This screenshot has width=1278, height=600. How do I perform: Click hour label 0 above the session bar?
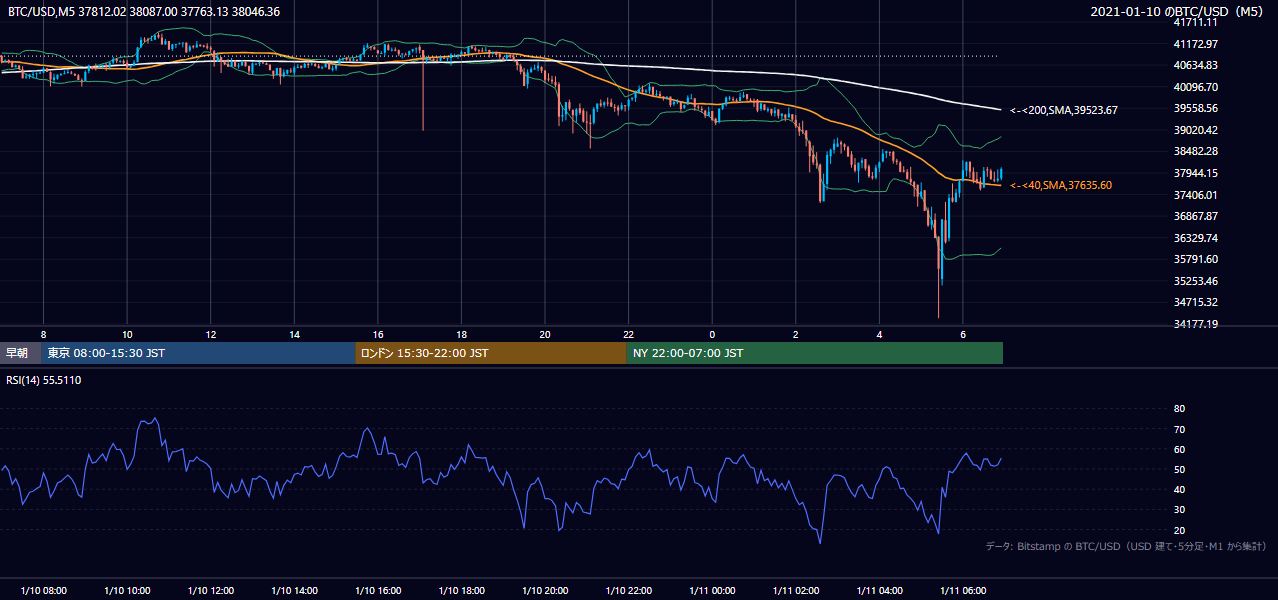point(712,334)
